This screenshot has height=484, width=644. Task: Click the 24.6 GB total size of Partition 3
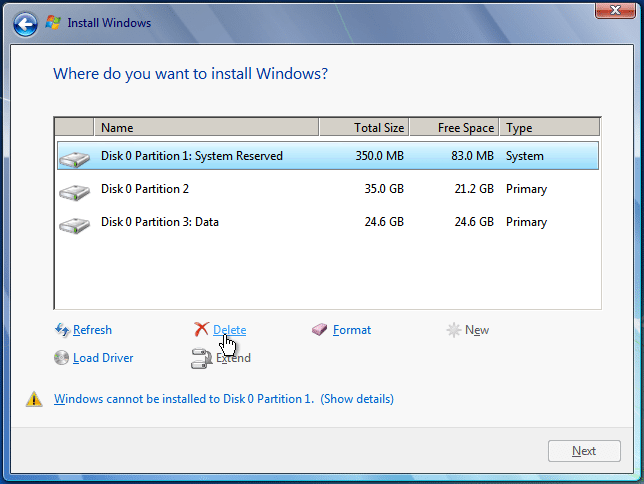(384, 222)
